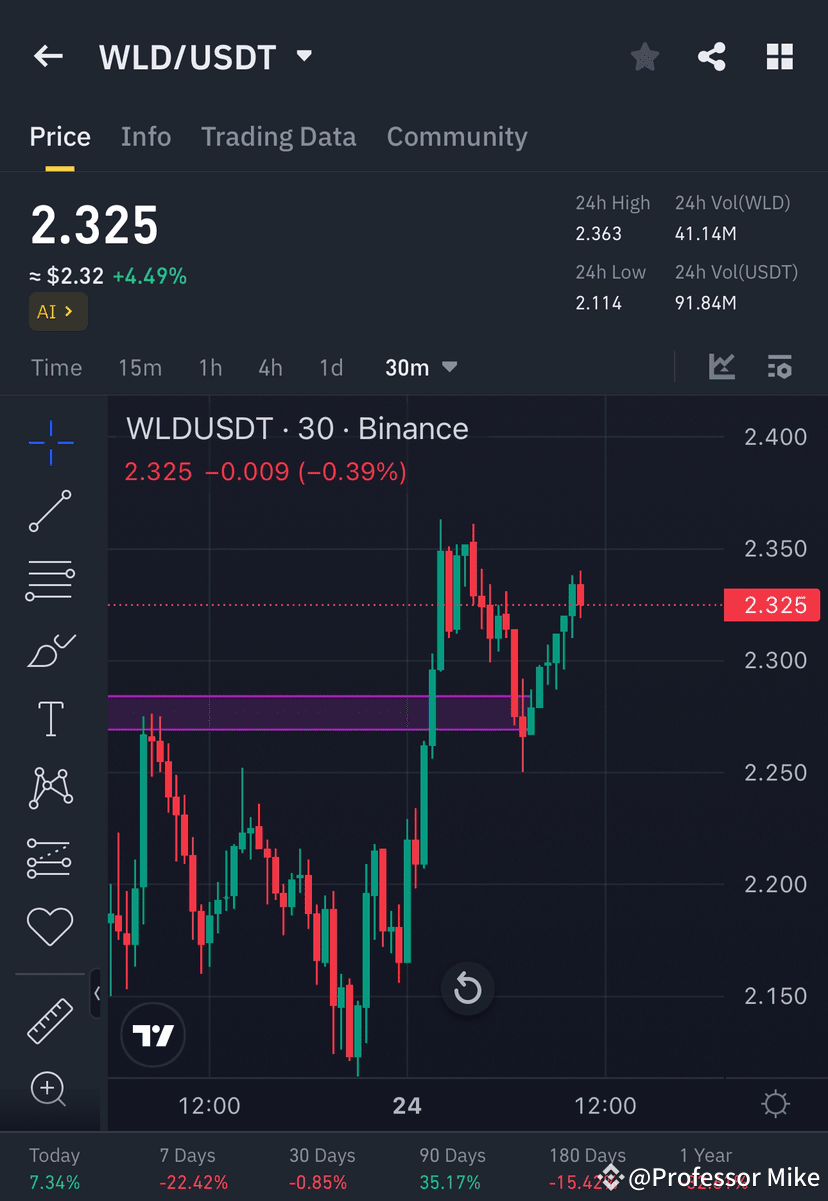Select the brush drawing tool
The image size is (828, 1201).
point(50,650)
